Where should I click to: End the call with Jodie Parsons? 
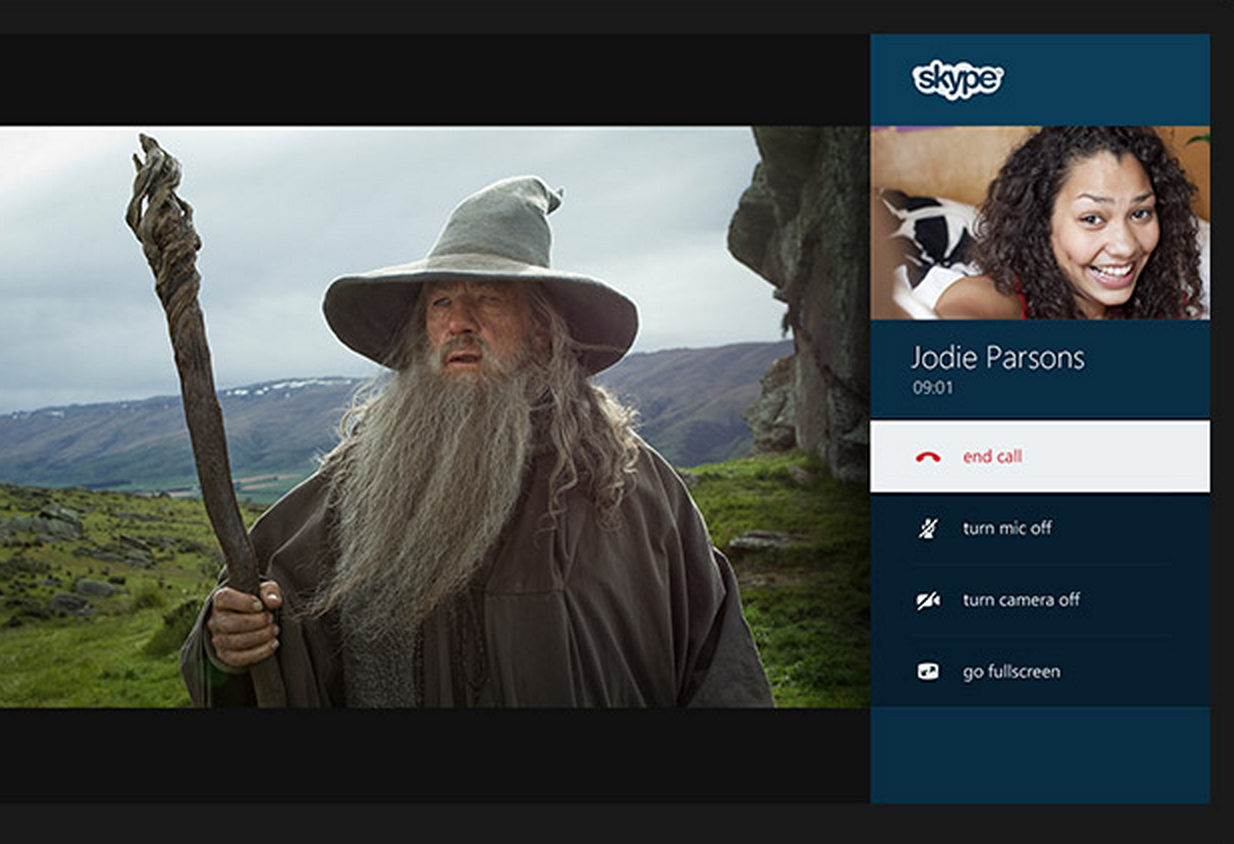[x=1040, y=457]
